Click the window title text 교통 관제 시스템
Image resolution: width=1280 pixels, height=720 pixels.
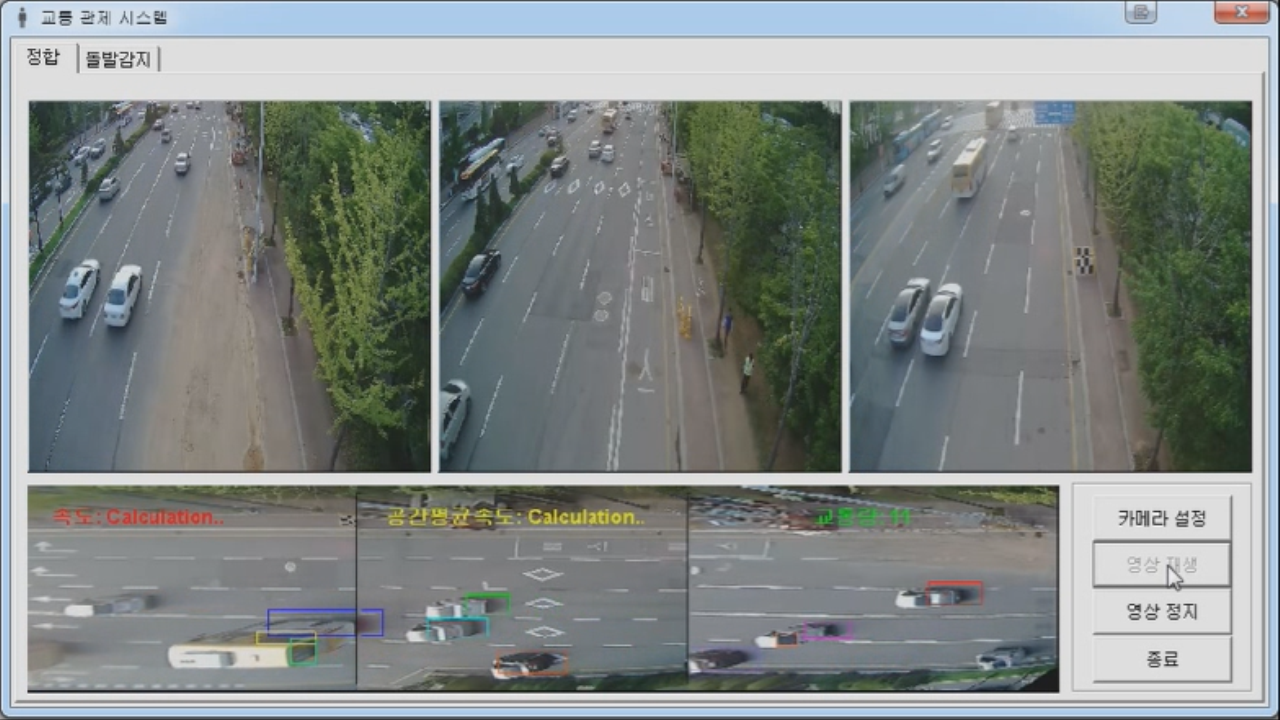coord(104,17)
